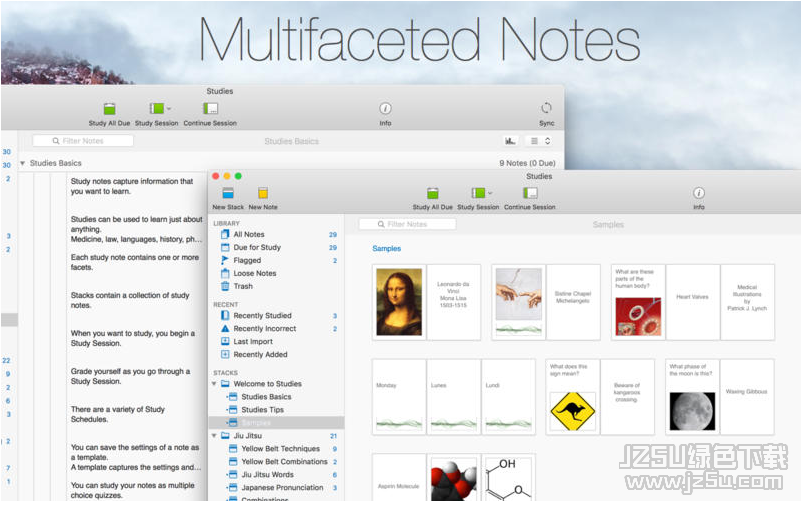Open Medical Illustrations Patrick Lynch card
The image size is (801, 508).
point(747,303)
